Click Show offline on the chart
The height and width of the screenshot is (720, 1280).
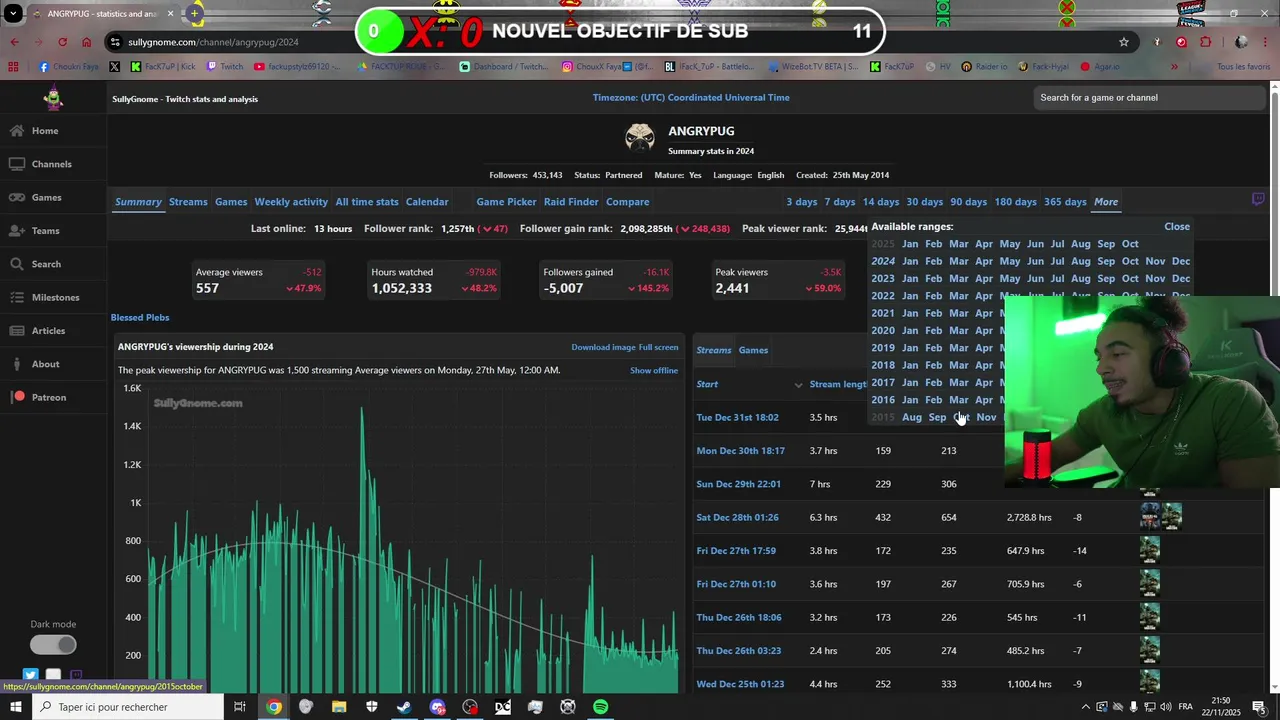pos(654,371)
